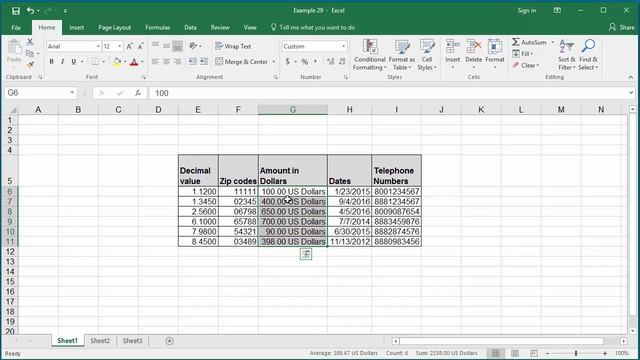This screenshot has width=640, height=360.
Task: Toggle Wrap Text
Action: [233, 46]
